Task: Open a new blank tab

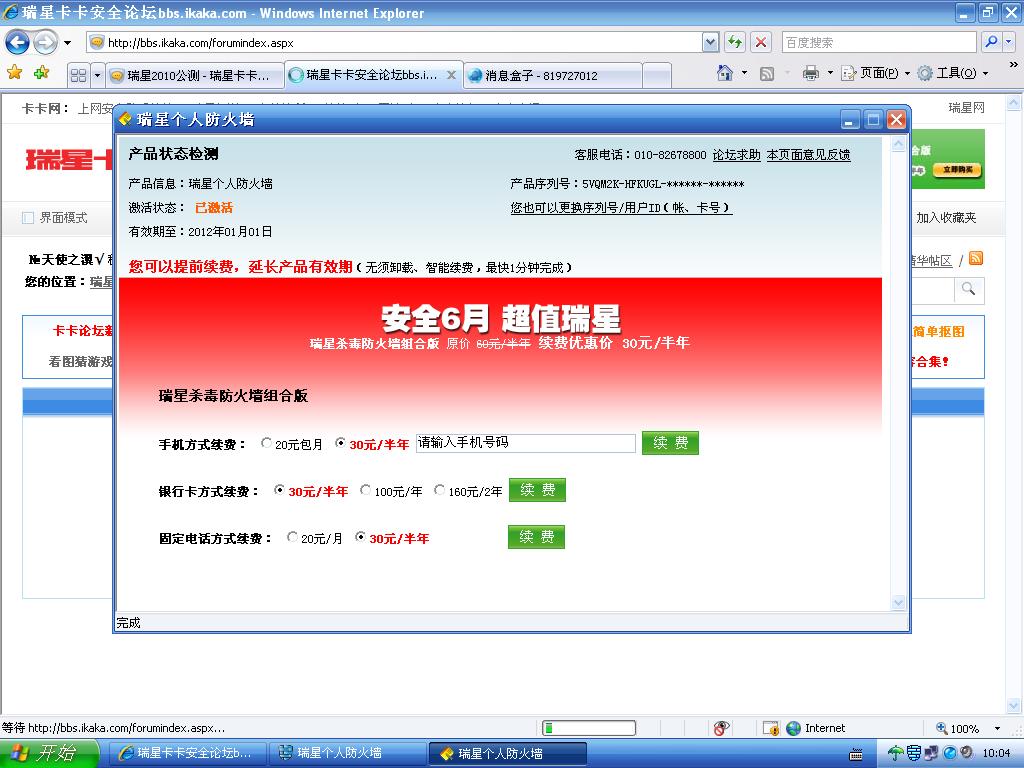Action: pos(657,75)
